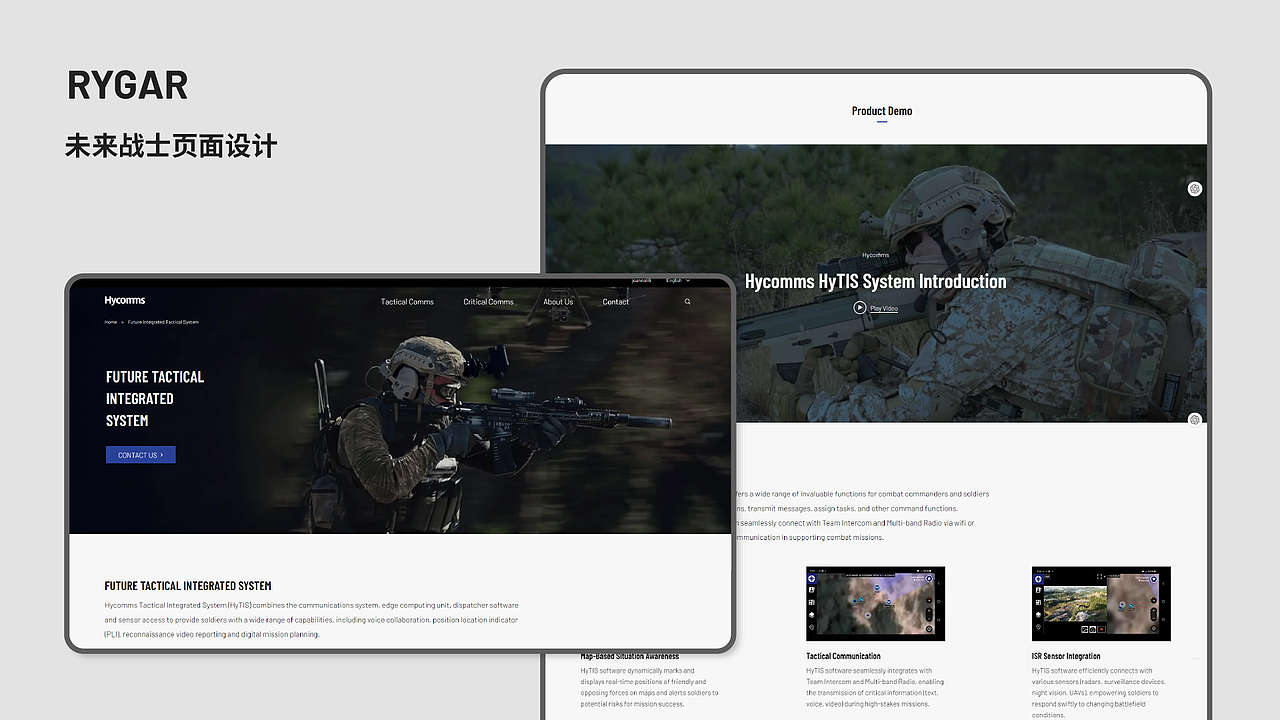1280x720 pixels.
Task: Click the Play Video link
Action: coord(884,309)
